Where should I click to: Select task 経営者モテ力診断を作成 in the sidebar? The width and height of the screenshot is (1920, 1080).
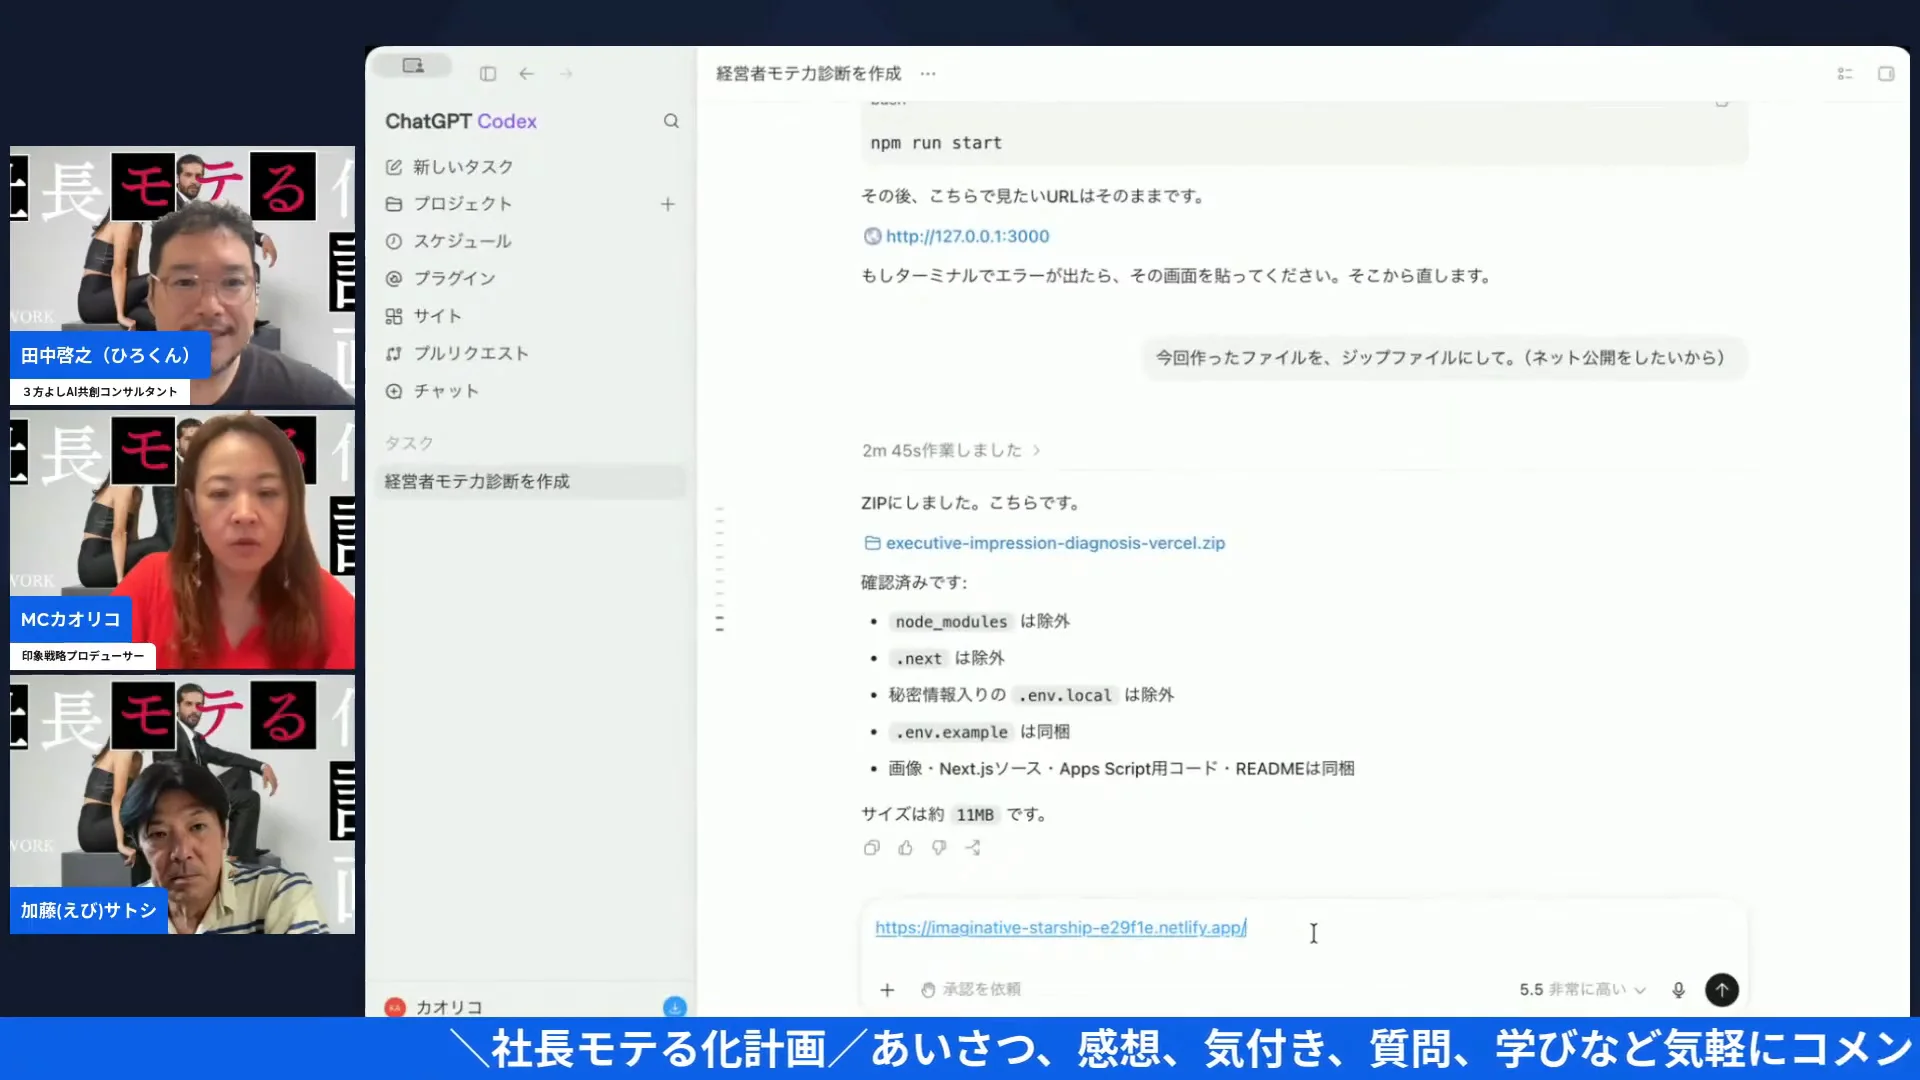[x=531, y=481]
